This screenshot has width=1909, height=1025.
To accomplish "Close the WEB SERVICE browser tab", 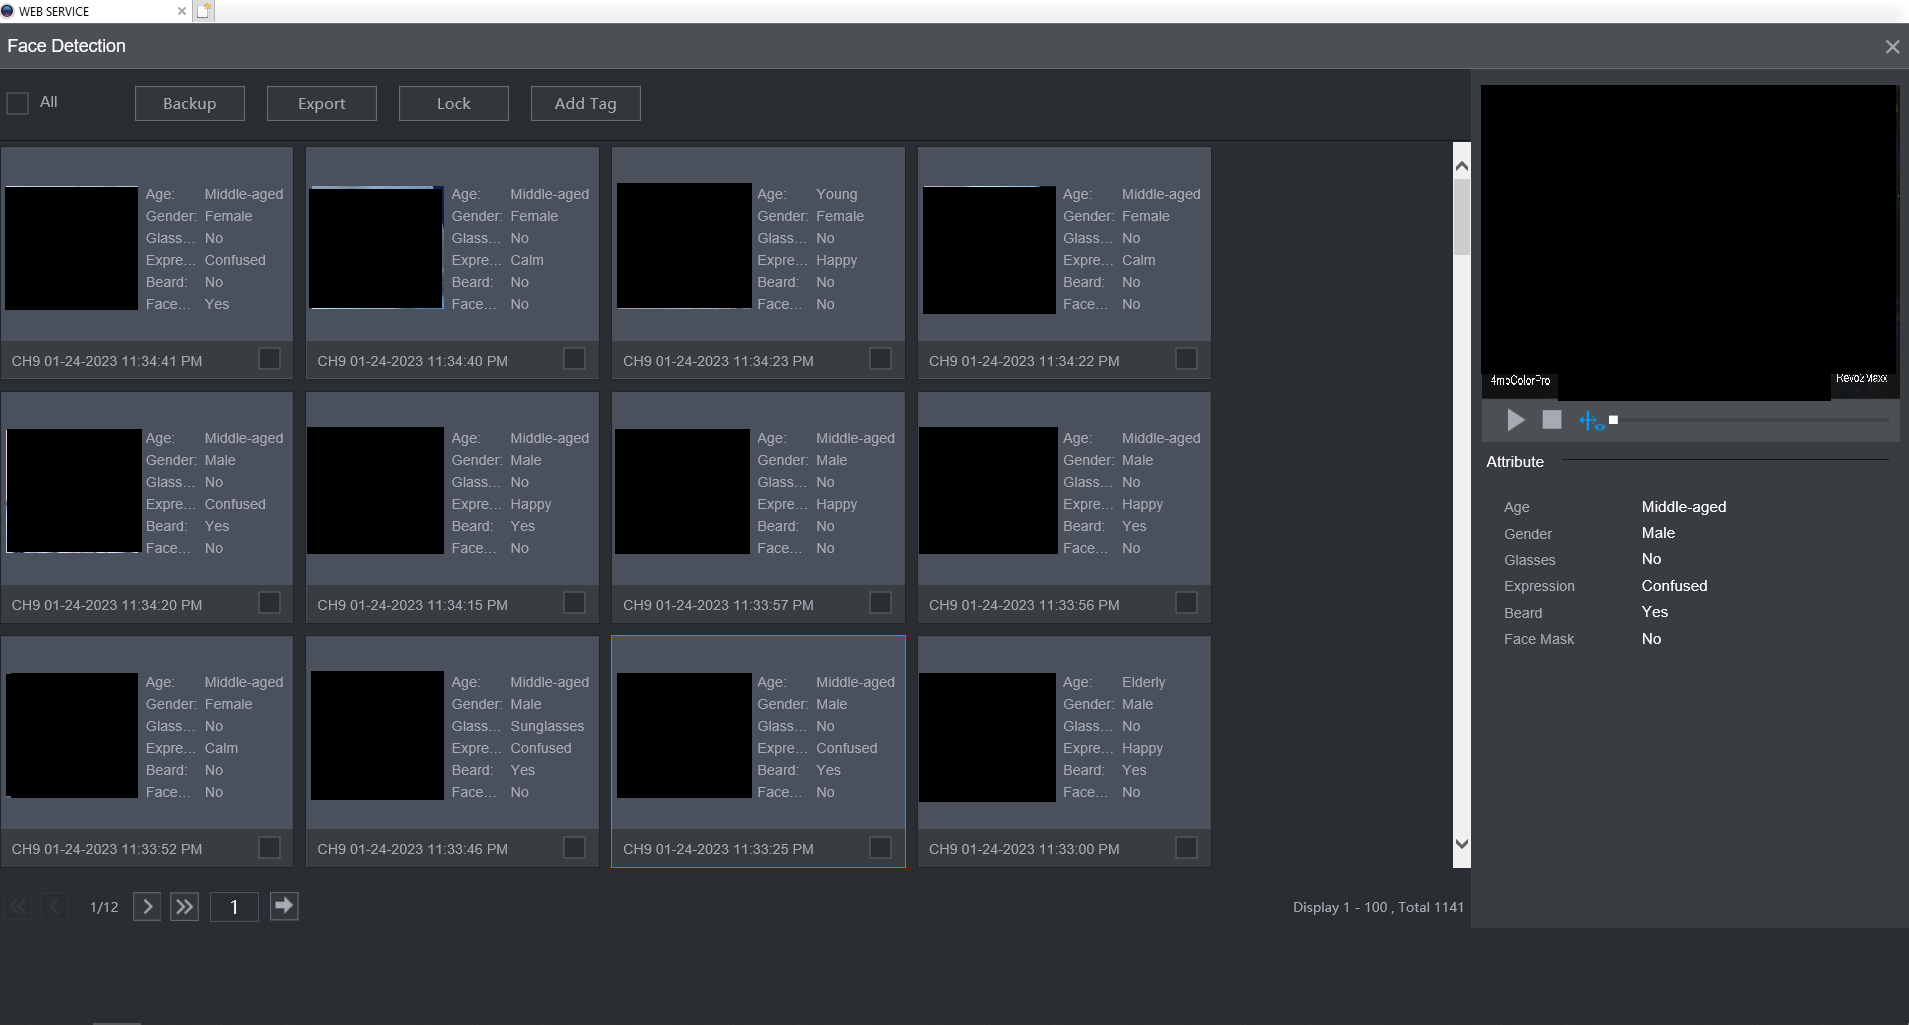I will [x=181, y=11].
